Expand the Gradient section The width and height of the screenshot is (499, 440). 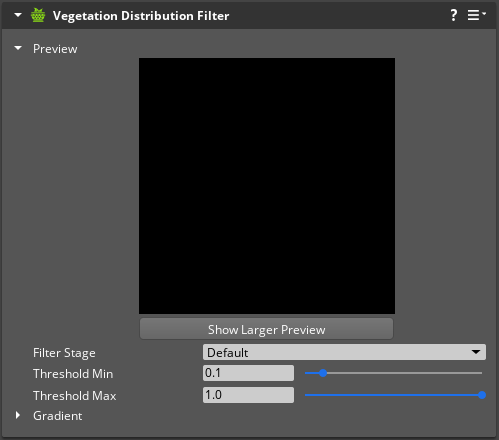[x=18, y=415]
